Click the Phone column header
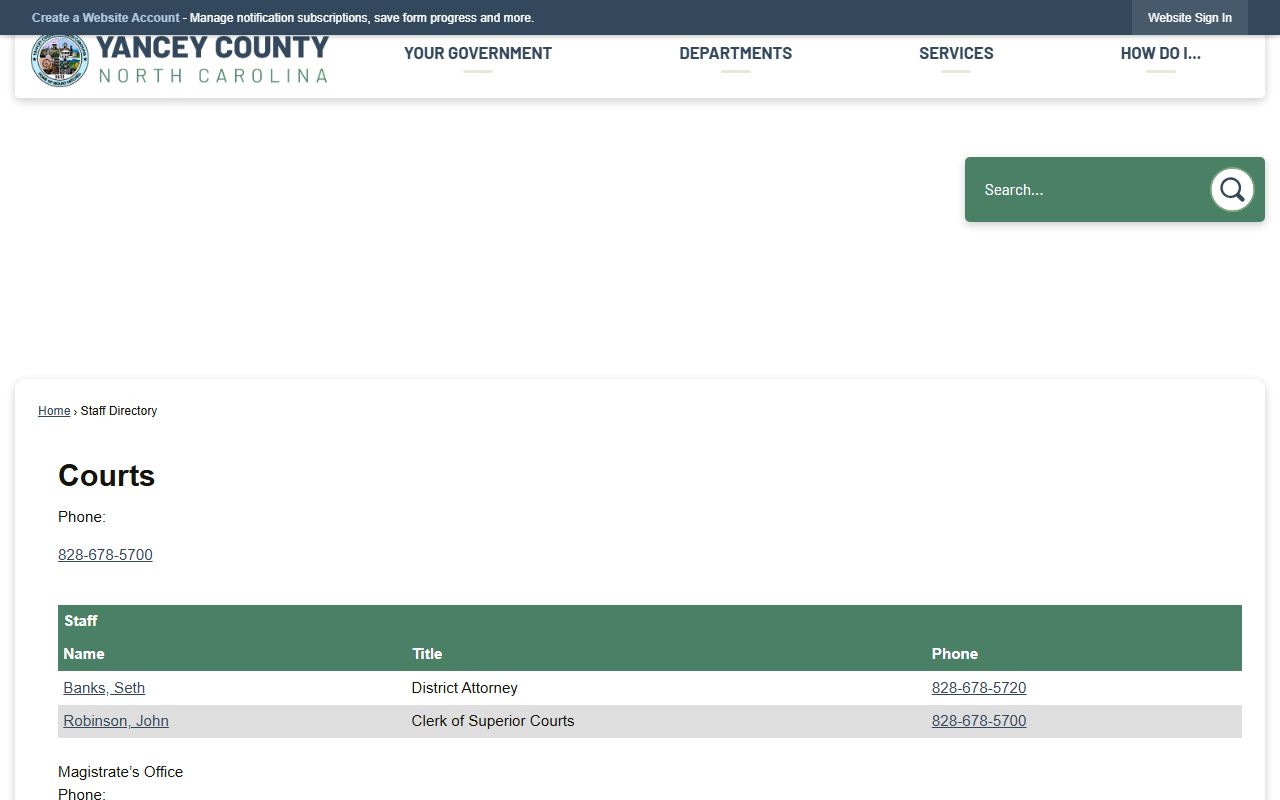The image size is (1280, 800). (x=955, y=654)
